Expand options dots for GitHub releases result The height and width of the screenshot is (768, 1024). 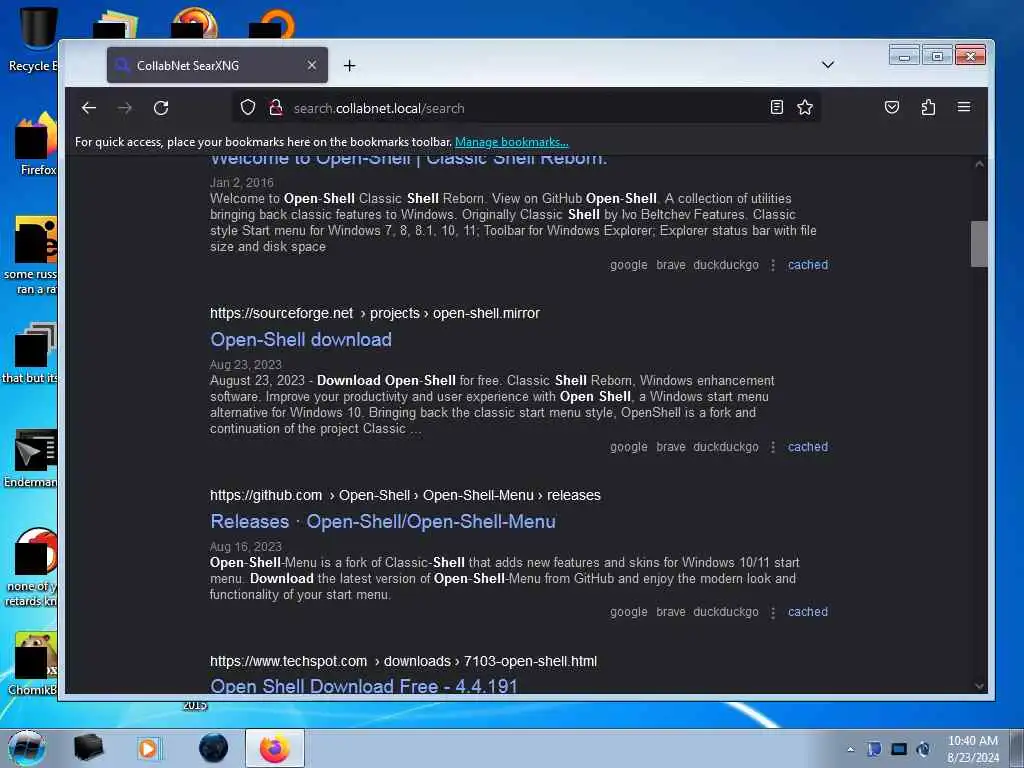coord(773,612)
